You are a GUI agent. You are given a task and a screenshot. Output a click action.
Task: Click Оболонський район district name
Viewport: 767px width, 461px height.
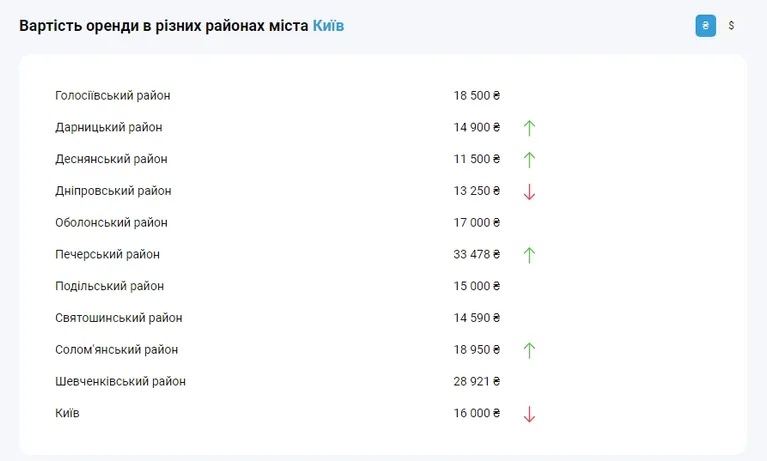pos(111,223)
